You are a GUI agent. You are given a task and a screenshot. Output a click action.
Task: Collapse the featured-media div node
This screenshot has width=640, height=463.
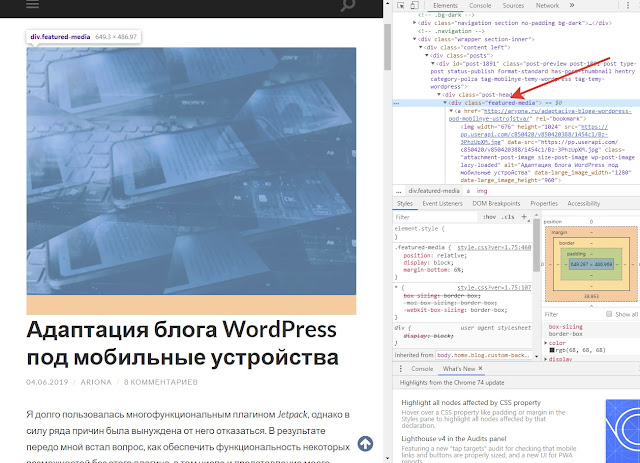pos(445,103)
